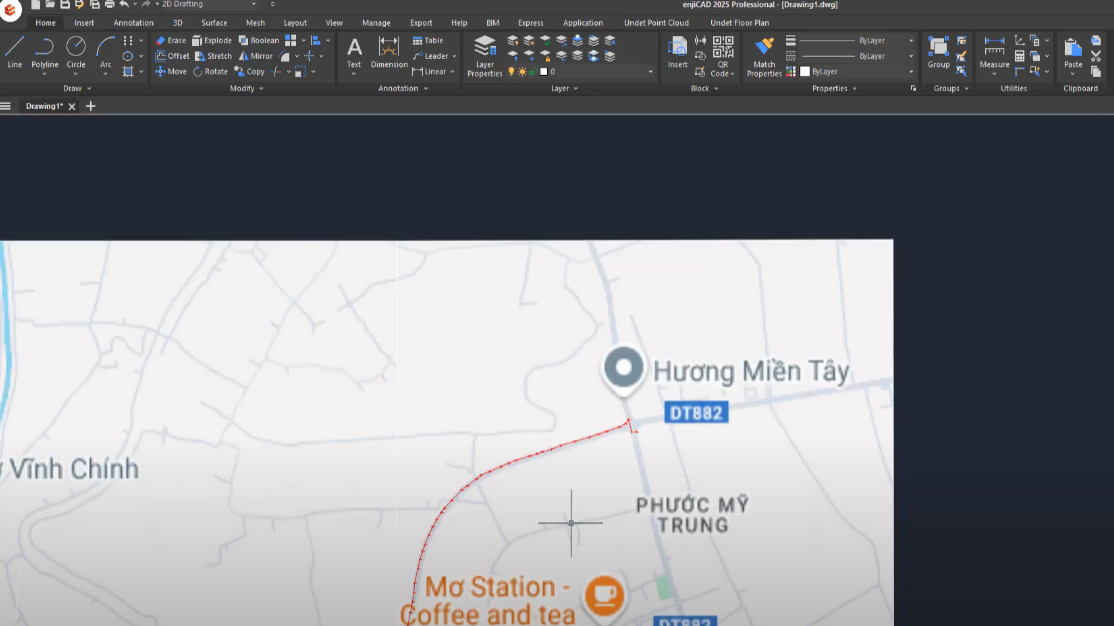This screenshot has height=626, width=1114.
Task: Expand the Block panel
Action: click(705, 88)
